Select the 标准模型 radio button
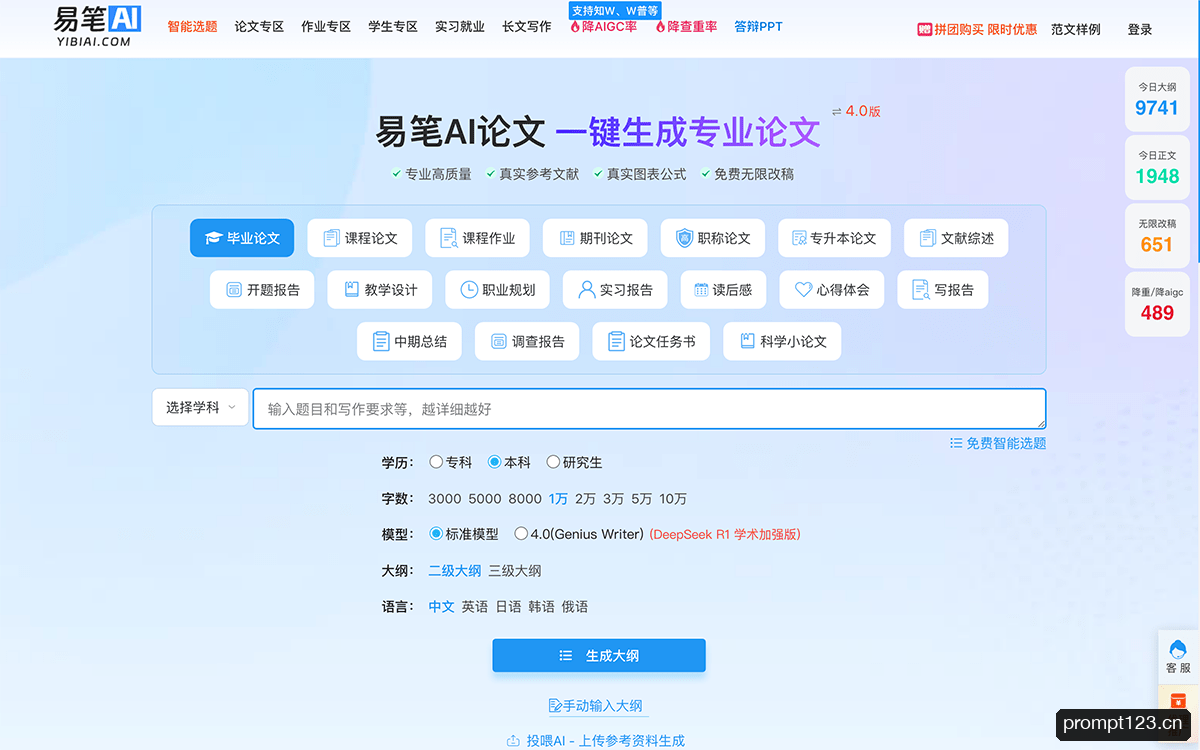Viewport: 1200px width, 750px height. pyautogui.click(x=435, y=534)
